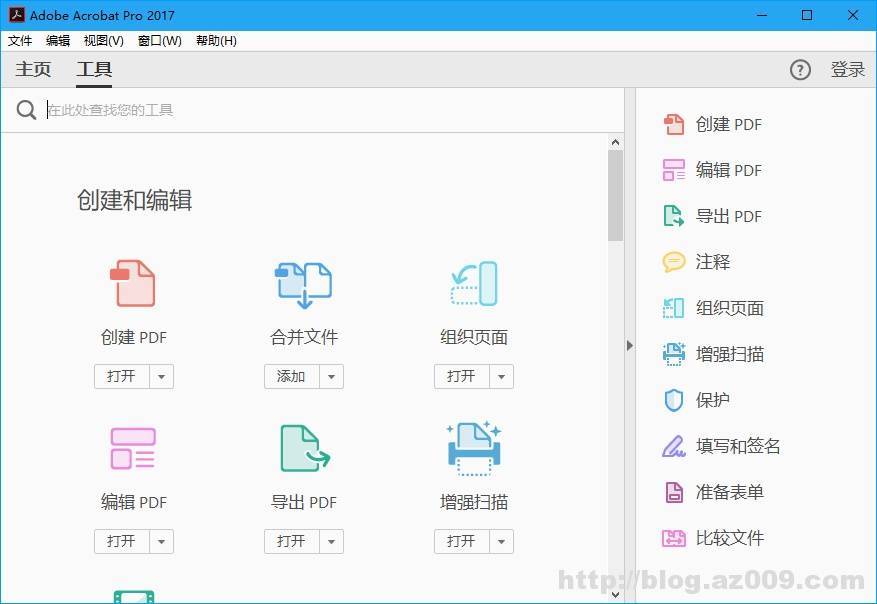The height and width of the screenshot is (604, 877).
Task: Click the 合并文件 label in the tools grid
Action: coord(304,337)
